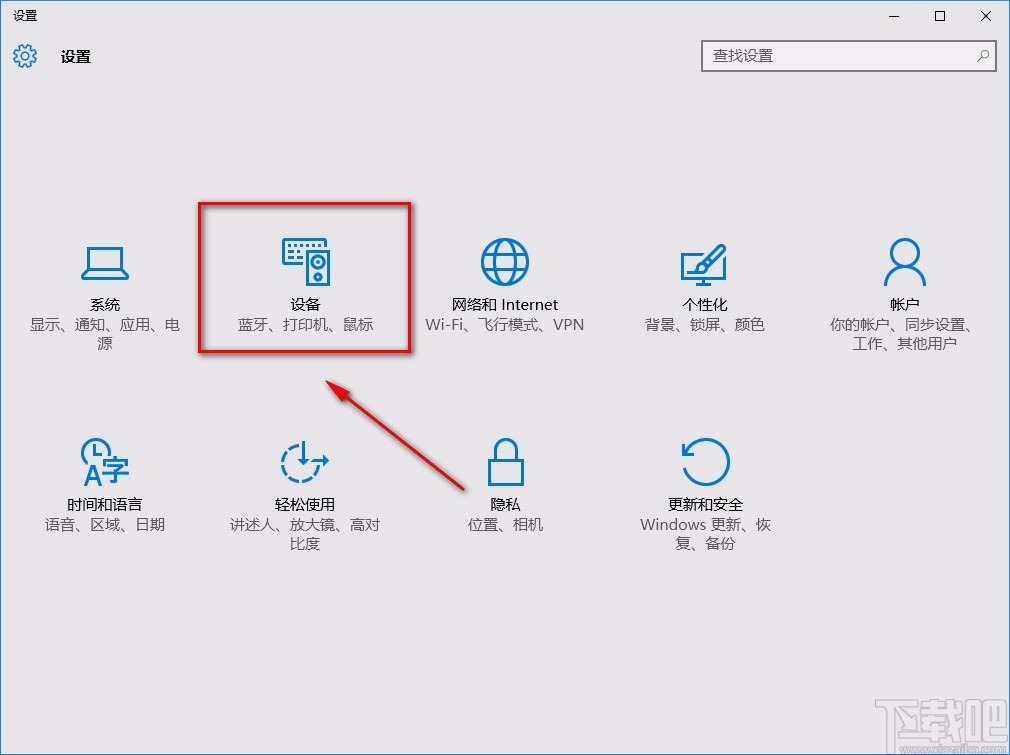The width and height of the screenshot is (1010, 755).
Task: Open the 更新和安全 refresh arrow icon
Action: tap(704, 461)
